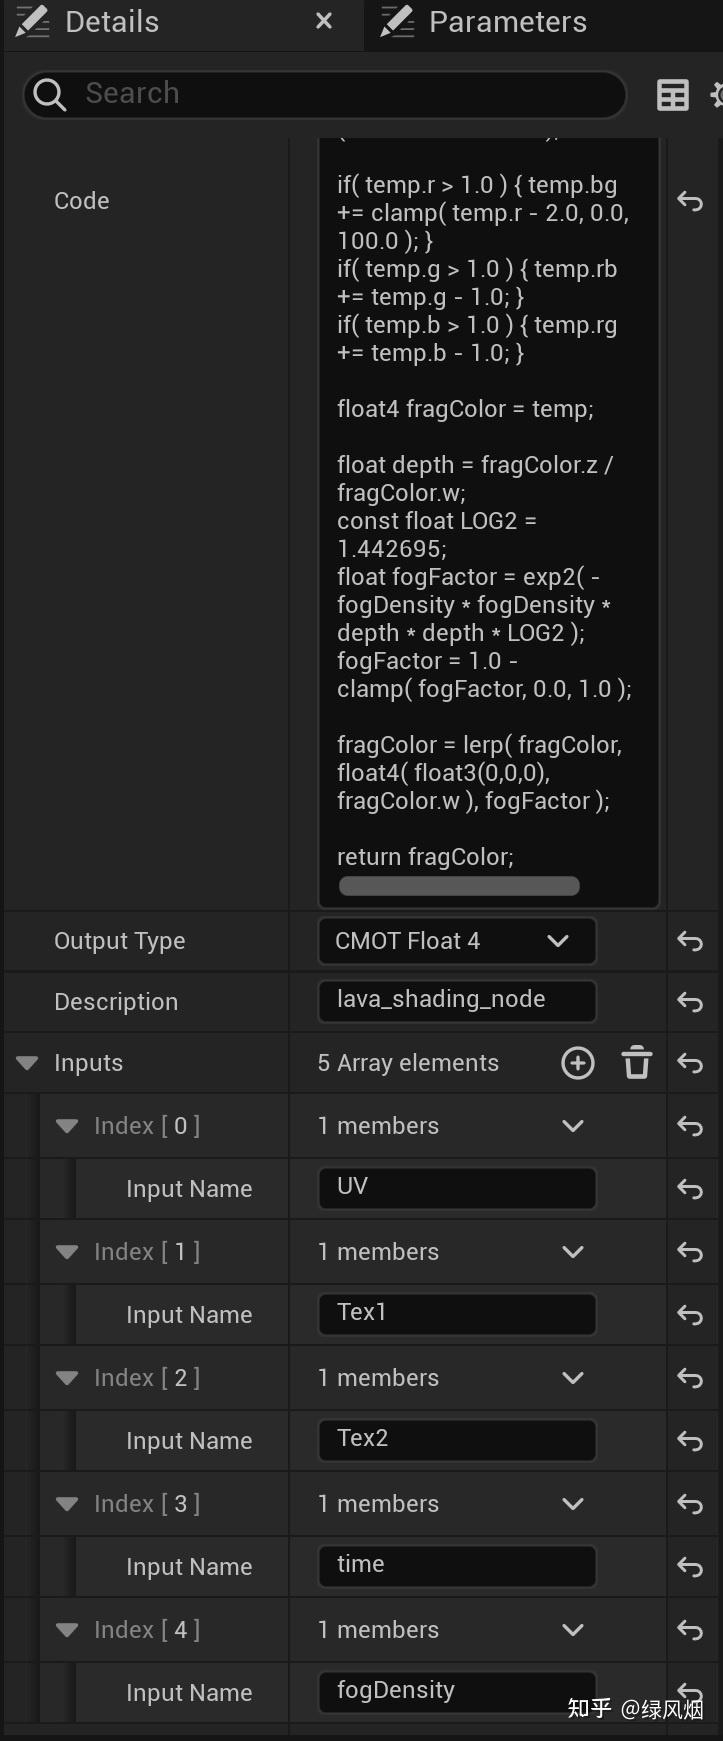723x1741 pixels.
Task: Reset Output Type to default value
Action: pos(690,941)
